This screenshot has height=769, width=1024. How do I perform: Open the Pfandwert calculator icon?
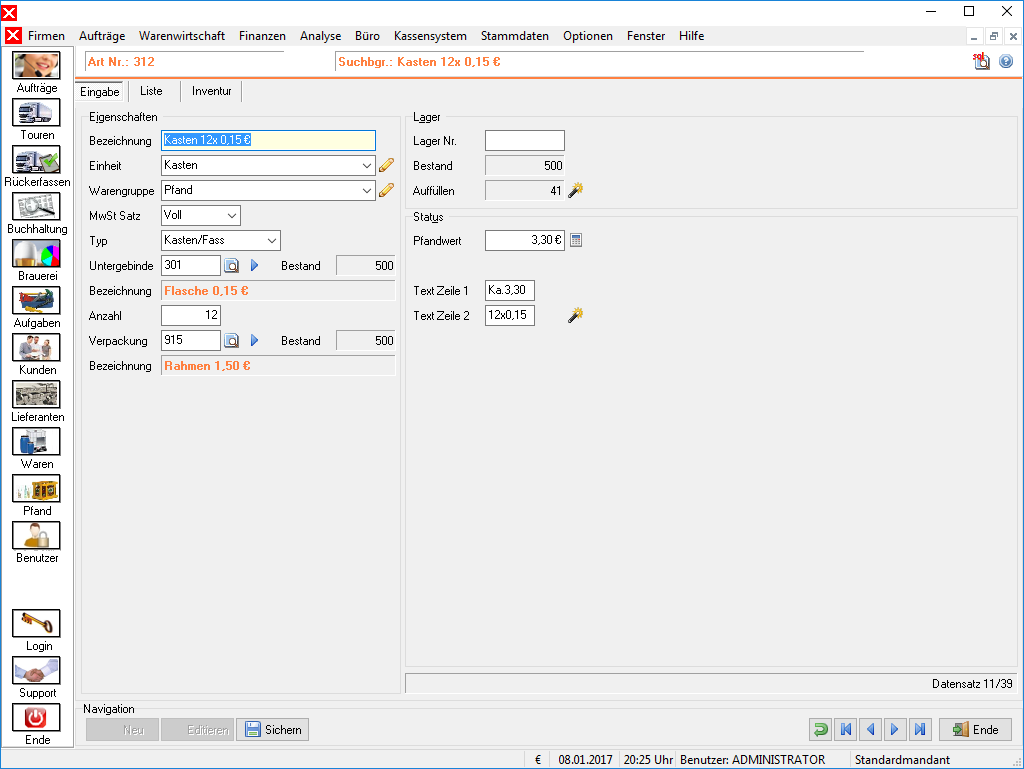576,240
